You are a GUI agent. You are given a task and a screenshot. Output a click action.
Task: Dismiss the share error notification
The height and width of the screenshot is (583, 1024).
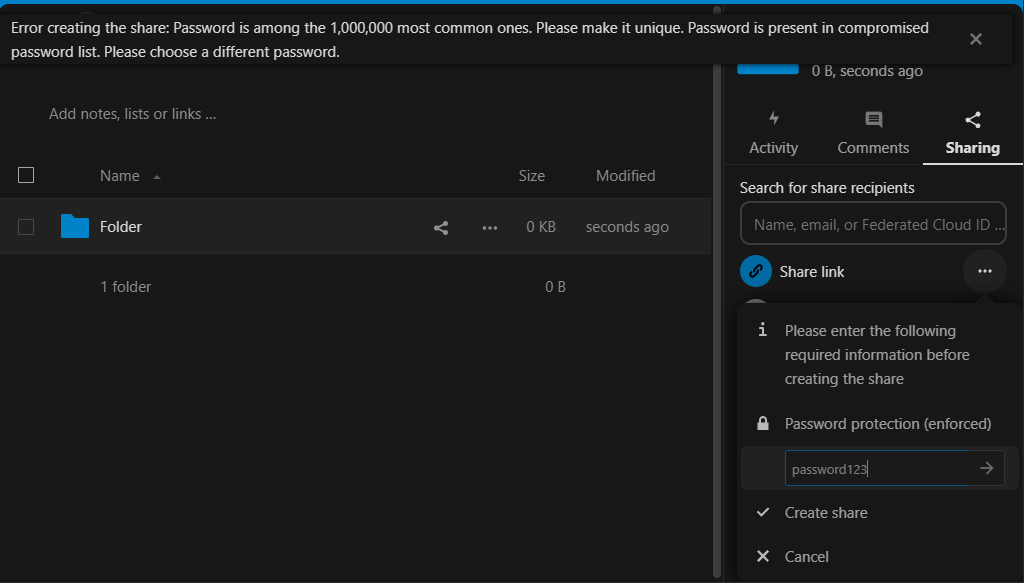click(x=976, y=39)
